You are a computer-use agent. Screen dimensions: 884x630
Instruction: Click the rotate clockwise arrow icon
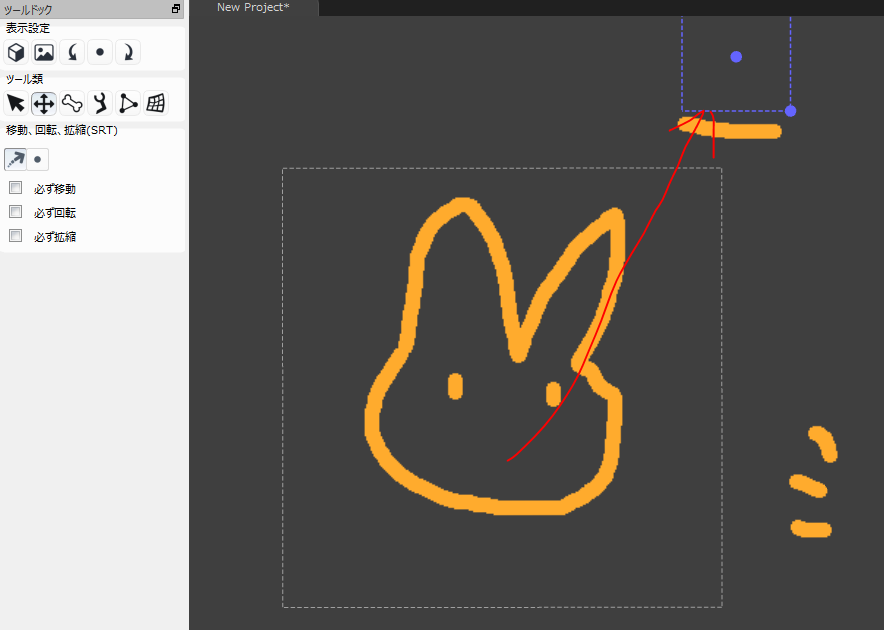(128, 52)
